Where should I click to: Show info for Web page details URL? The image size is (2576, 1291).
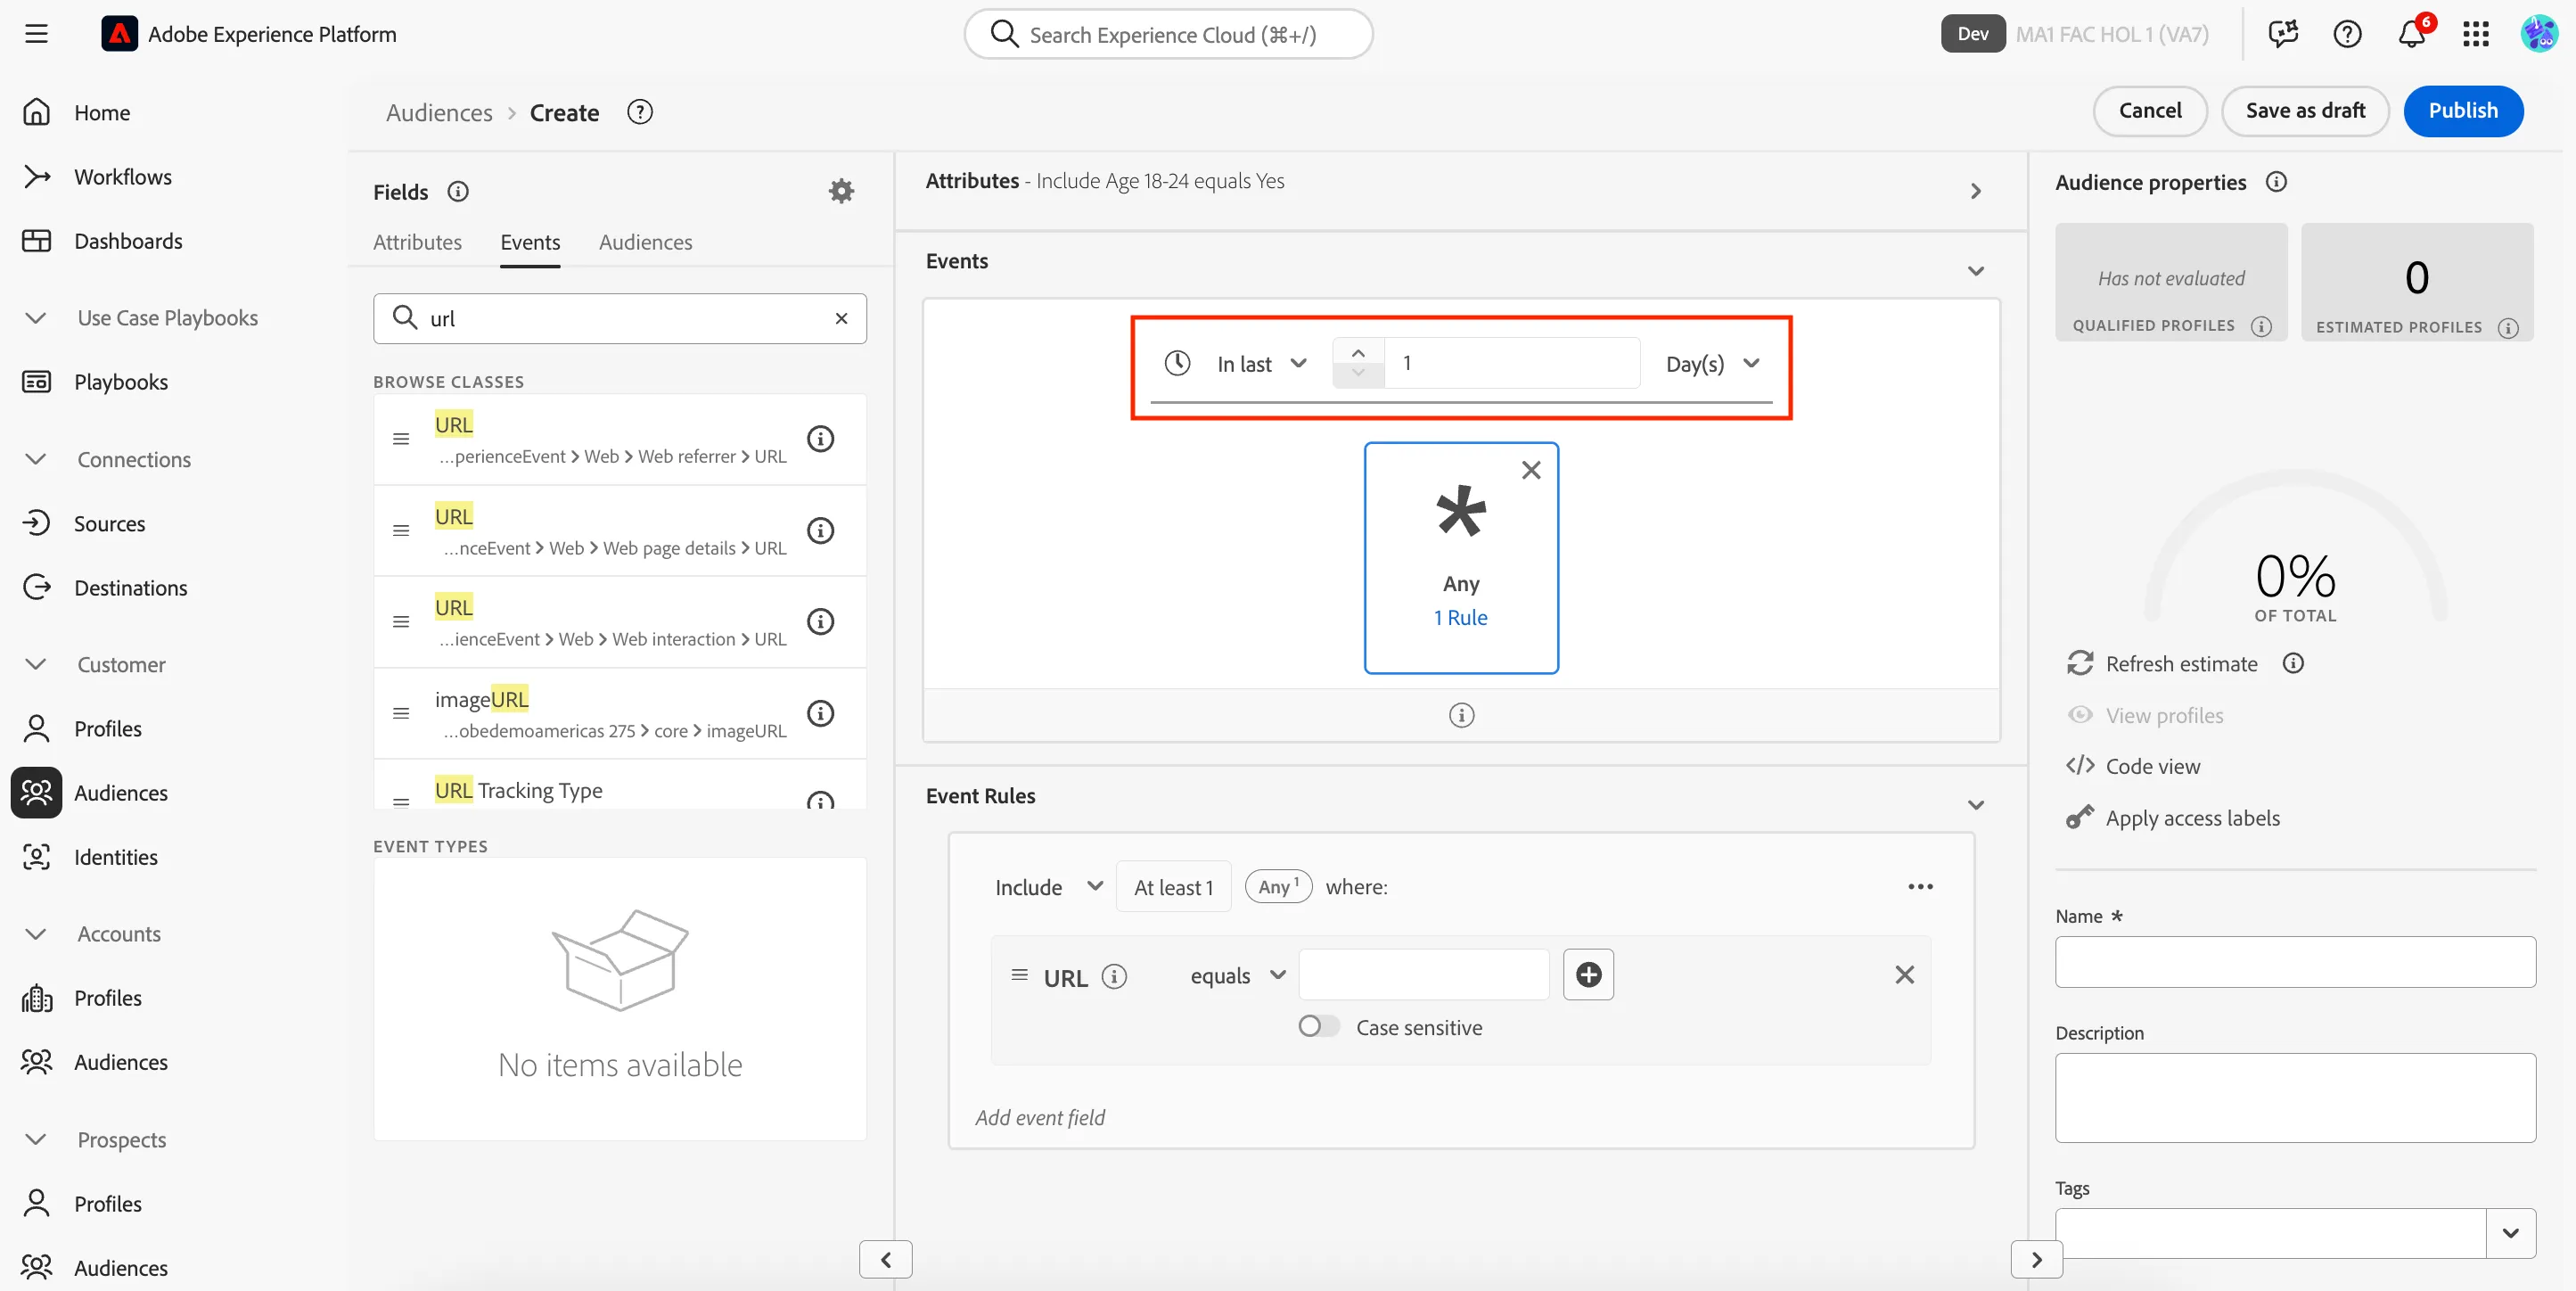[x=820, y=531]
